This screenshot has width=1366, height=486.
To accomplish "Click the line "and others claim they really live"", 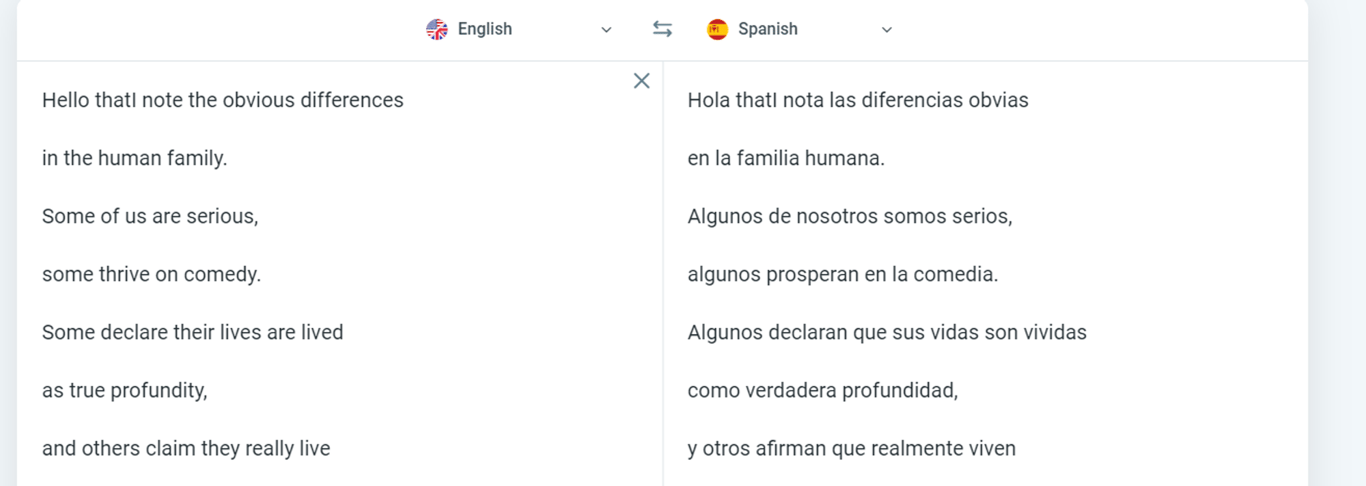I will pos(186,448).
